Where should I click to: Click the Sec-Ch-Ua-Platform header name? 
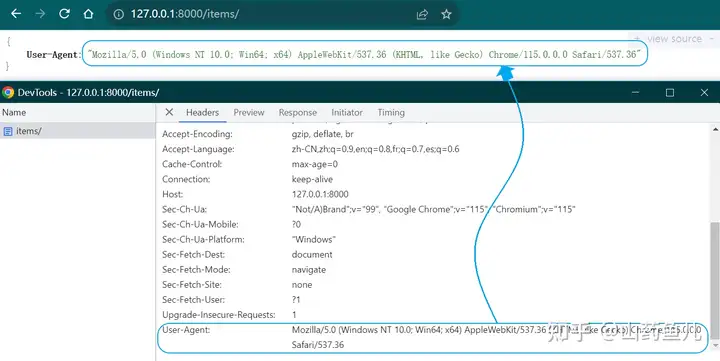click(203, 240)
